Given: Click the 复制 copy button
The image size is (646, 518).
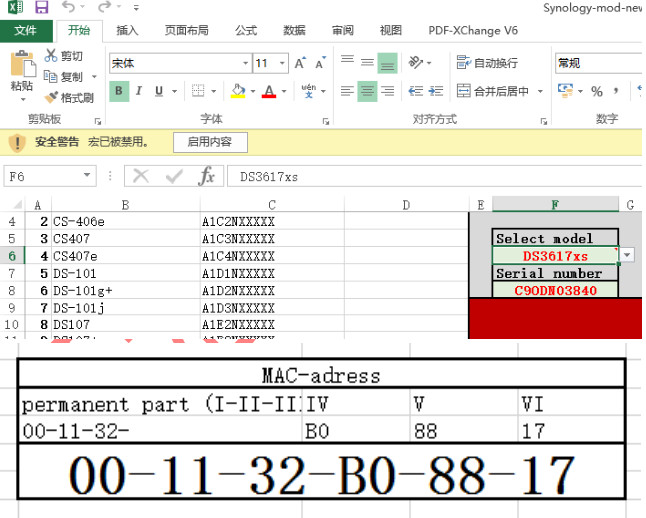Looking at the screenshot, I should pos(64,77).
